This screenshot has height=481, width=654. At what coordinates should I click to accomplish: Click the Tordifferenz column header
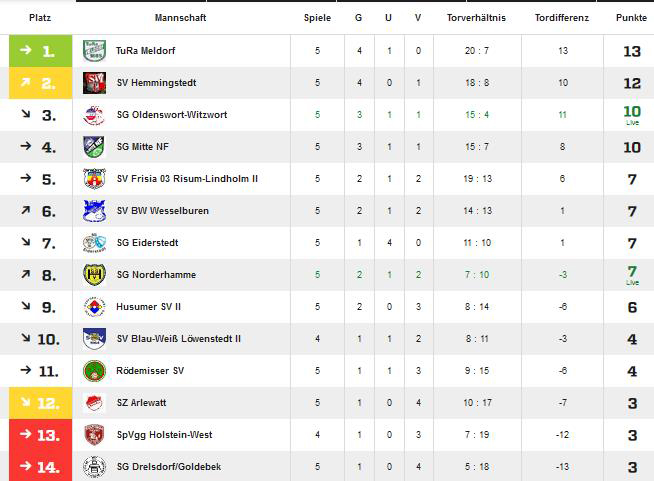click(x=562, y=18)
